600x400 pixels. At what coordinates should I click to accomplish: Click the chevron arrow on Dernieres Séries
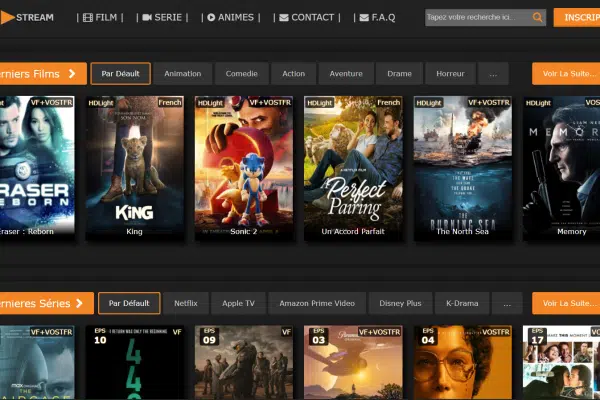79,303
